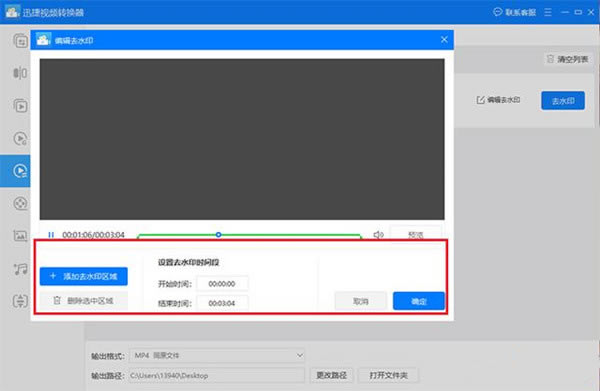Click 添加去水印区域 button
Image resolution: width=600 pixels, height=391 pixels.
point(83,276)
